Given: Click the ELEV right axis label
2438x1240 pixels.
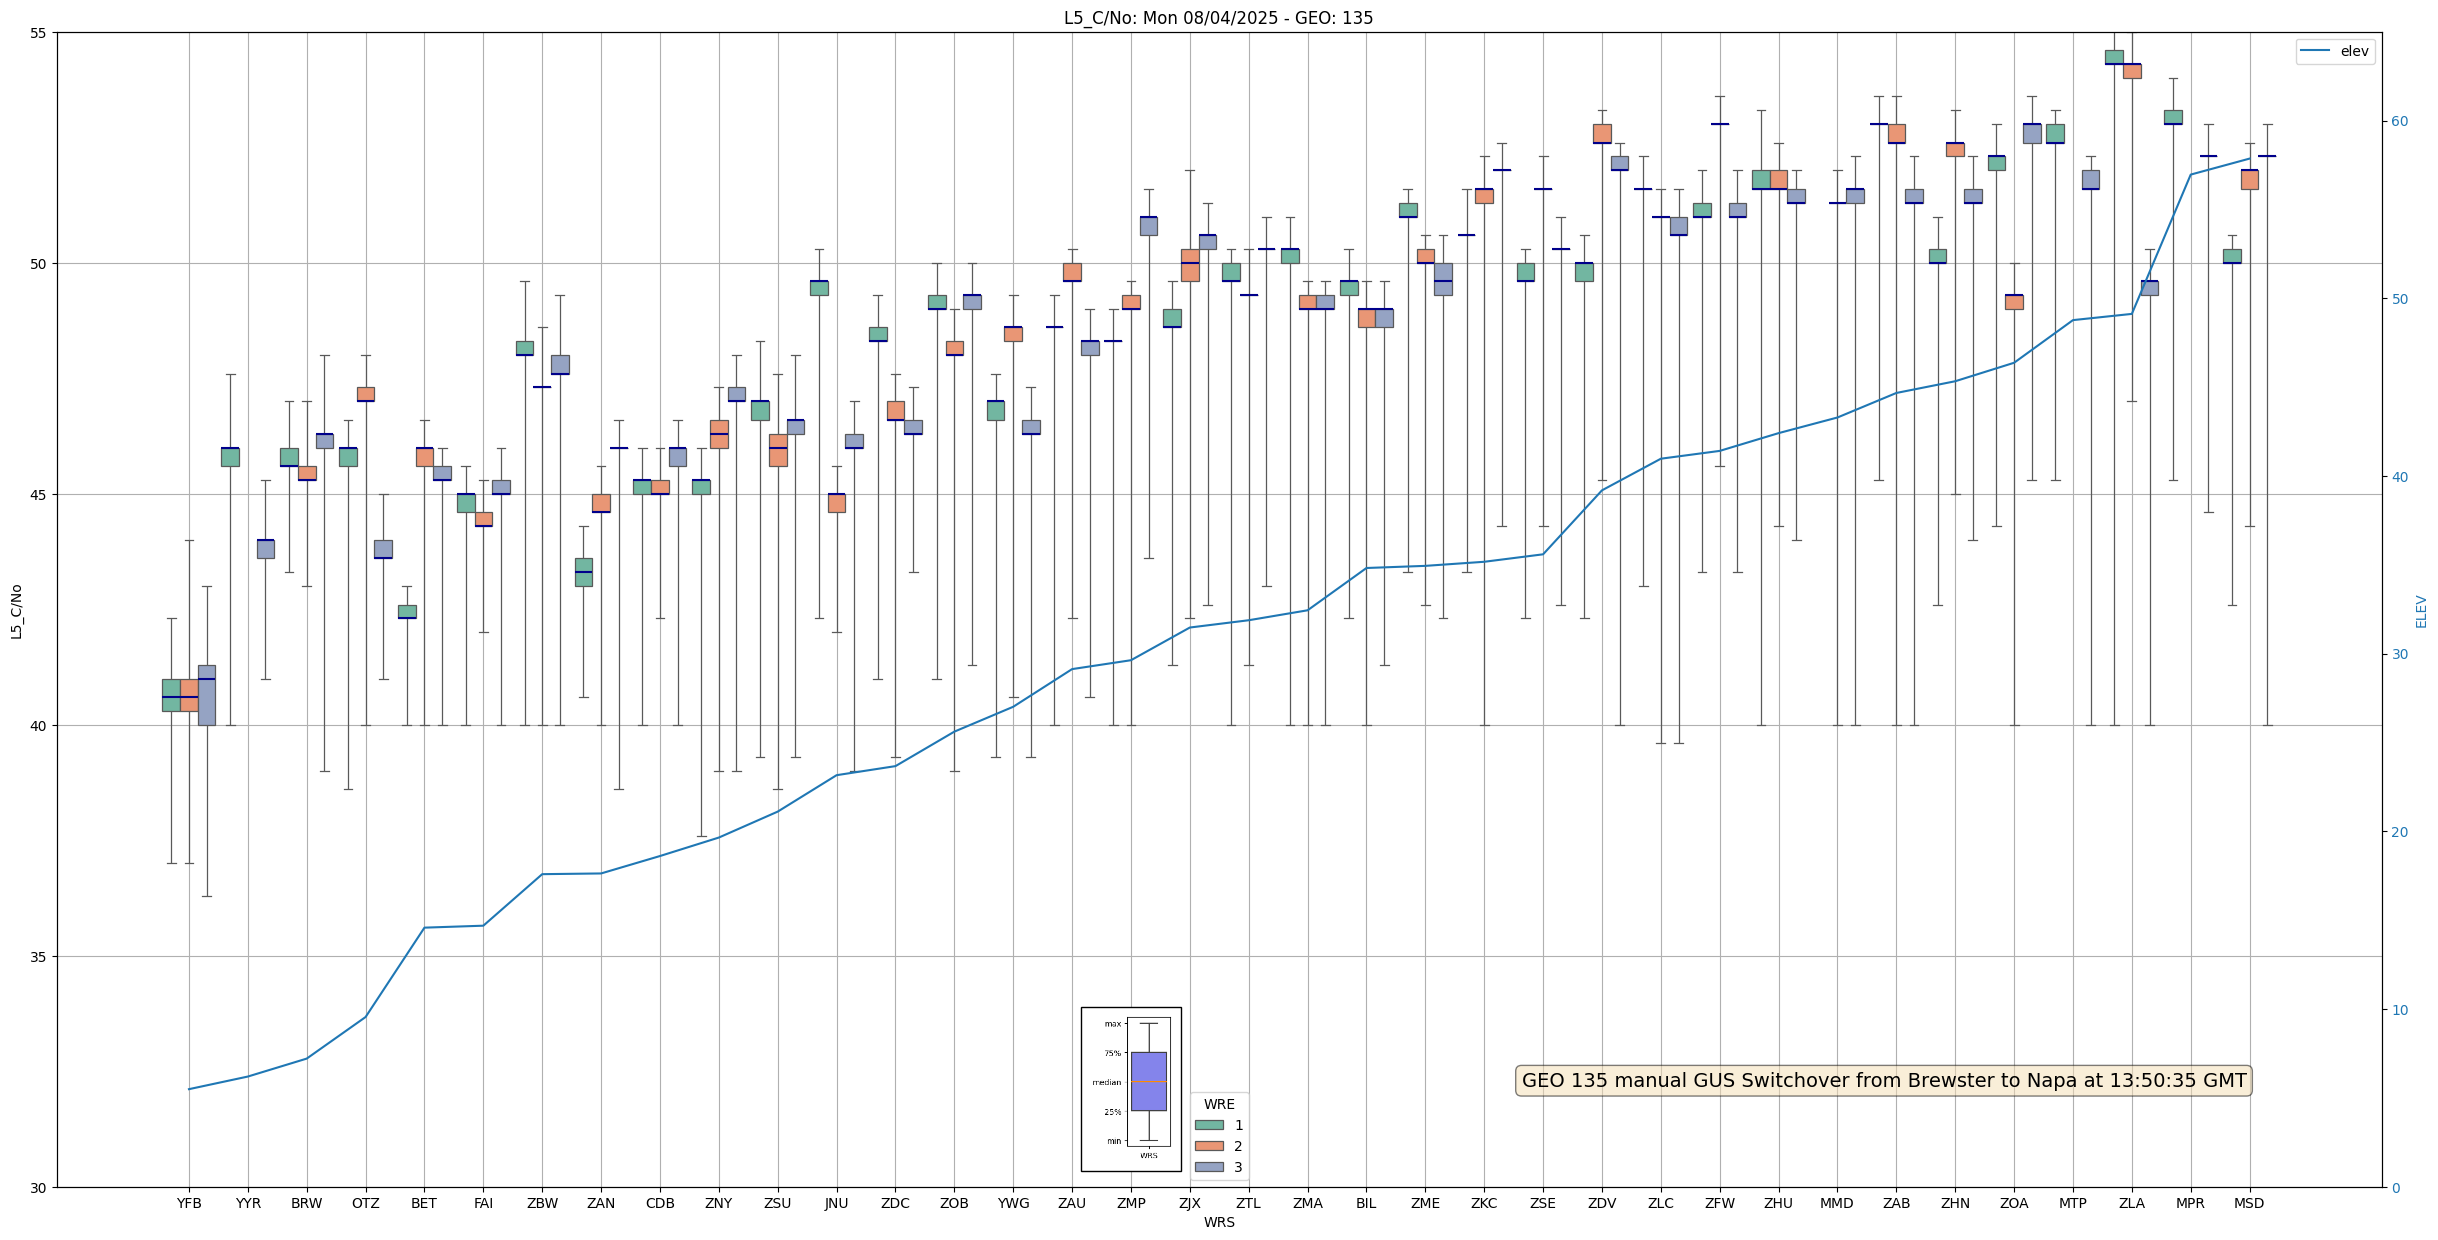Looking at the screenshot, I should (x=2421, y=611).
